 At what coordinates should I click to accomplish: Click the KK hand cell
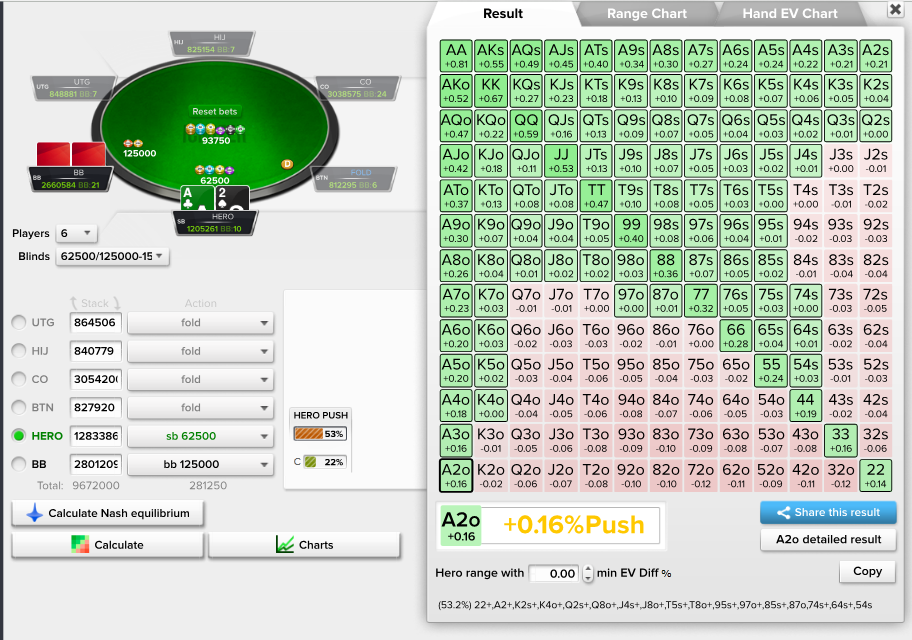point(491,91)
